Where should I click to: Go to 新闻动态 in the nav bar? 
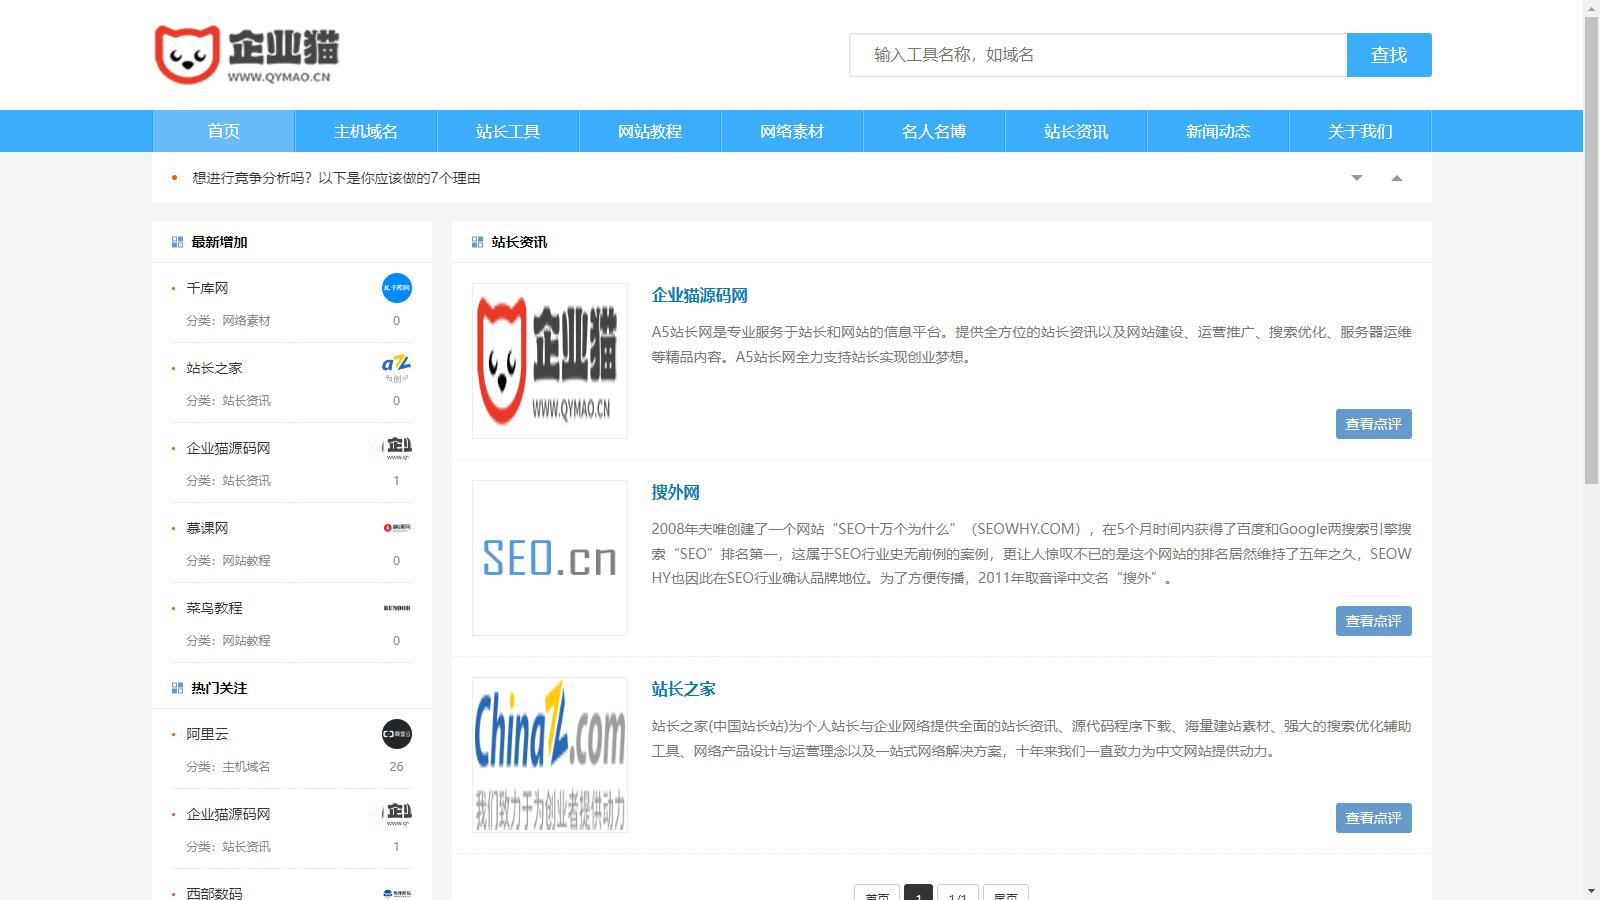tap(1218, 131)
